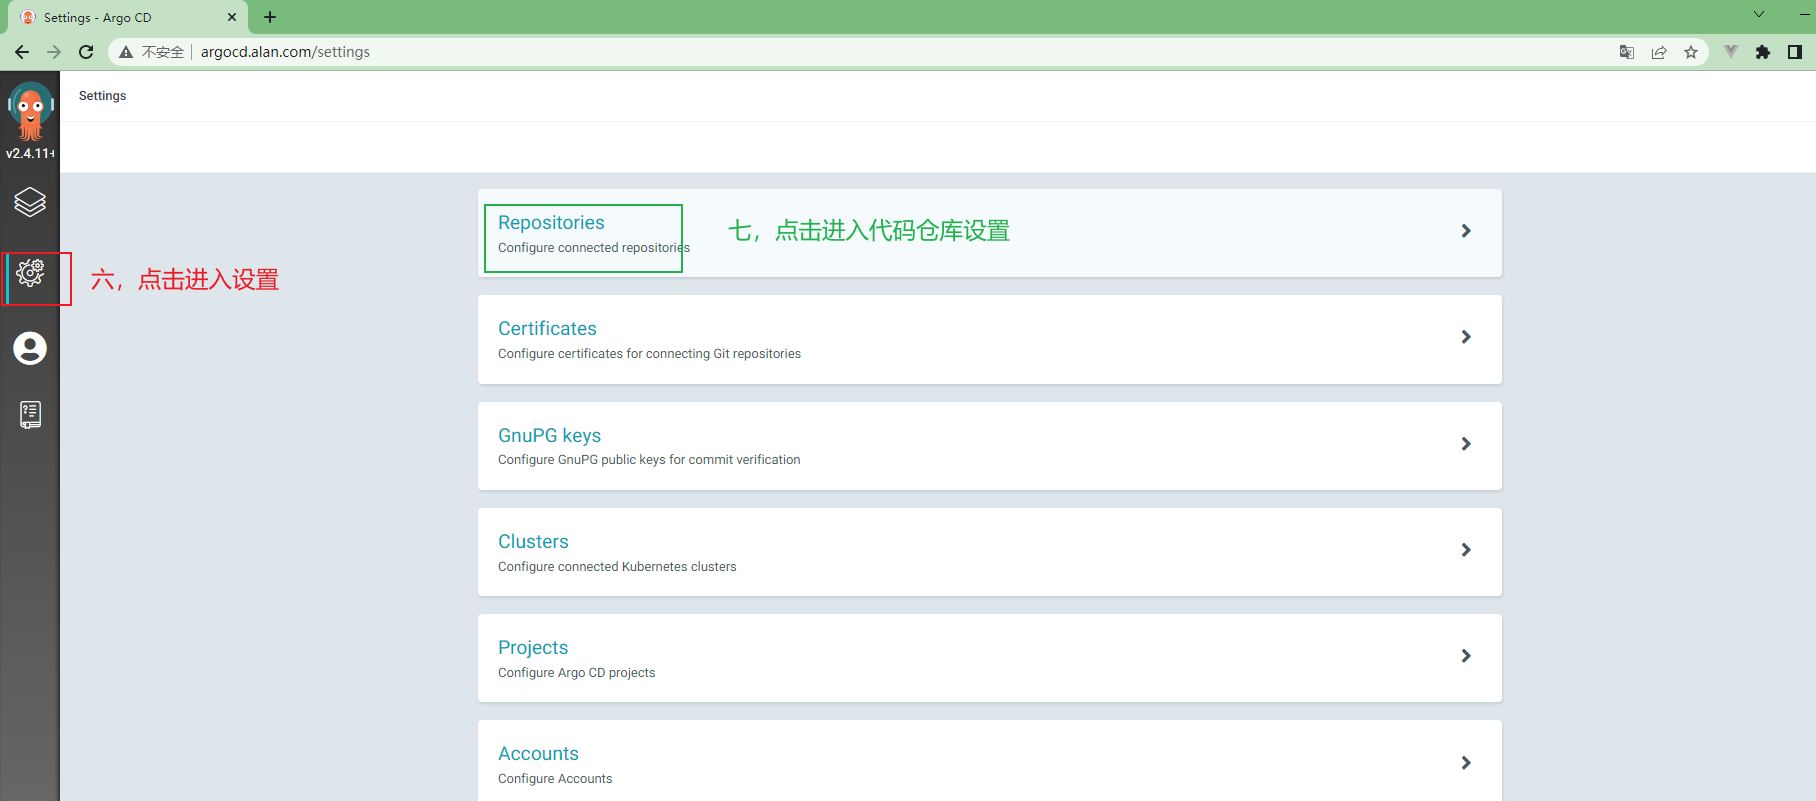Go forward with browser forward arrow
The width and height of the screenshot is (1816, 801).
[54, 52]
